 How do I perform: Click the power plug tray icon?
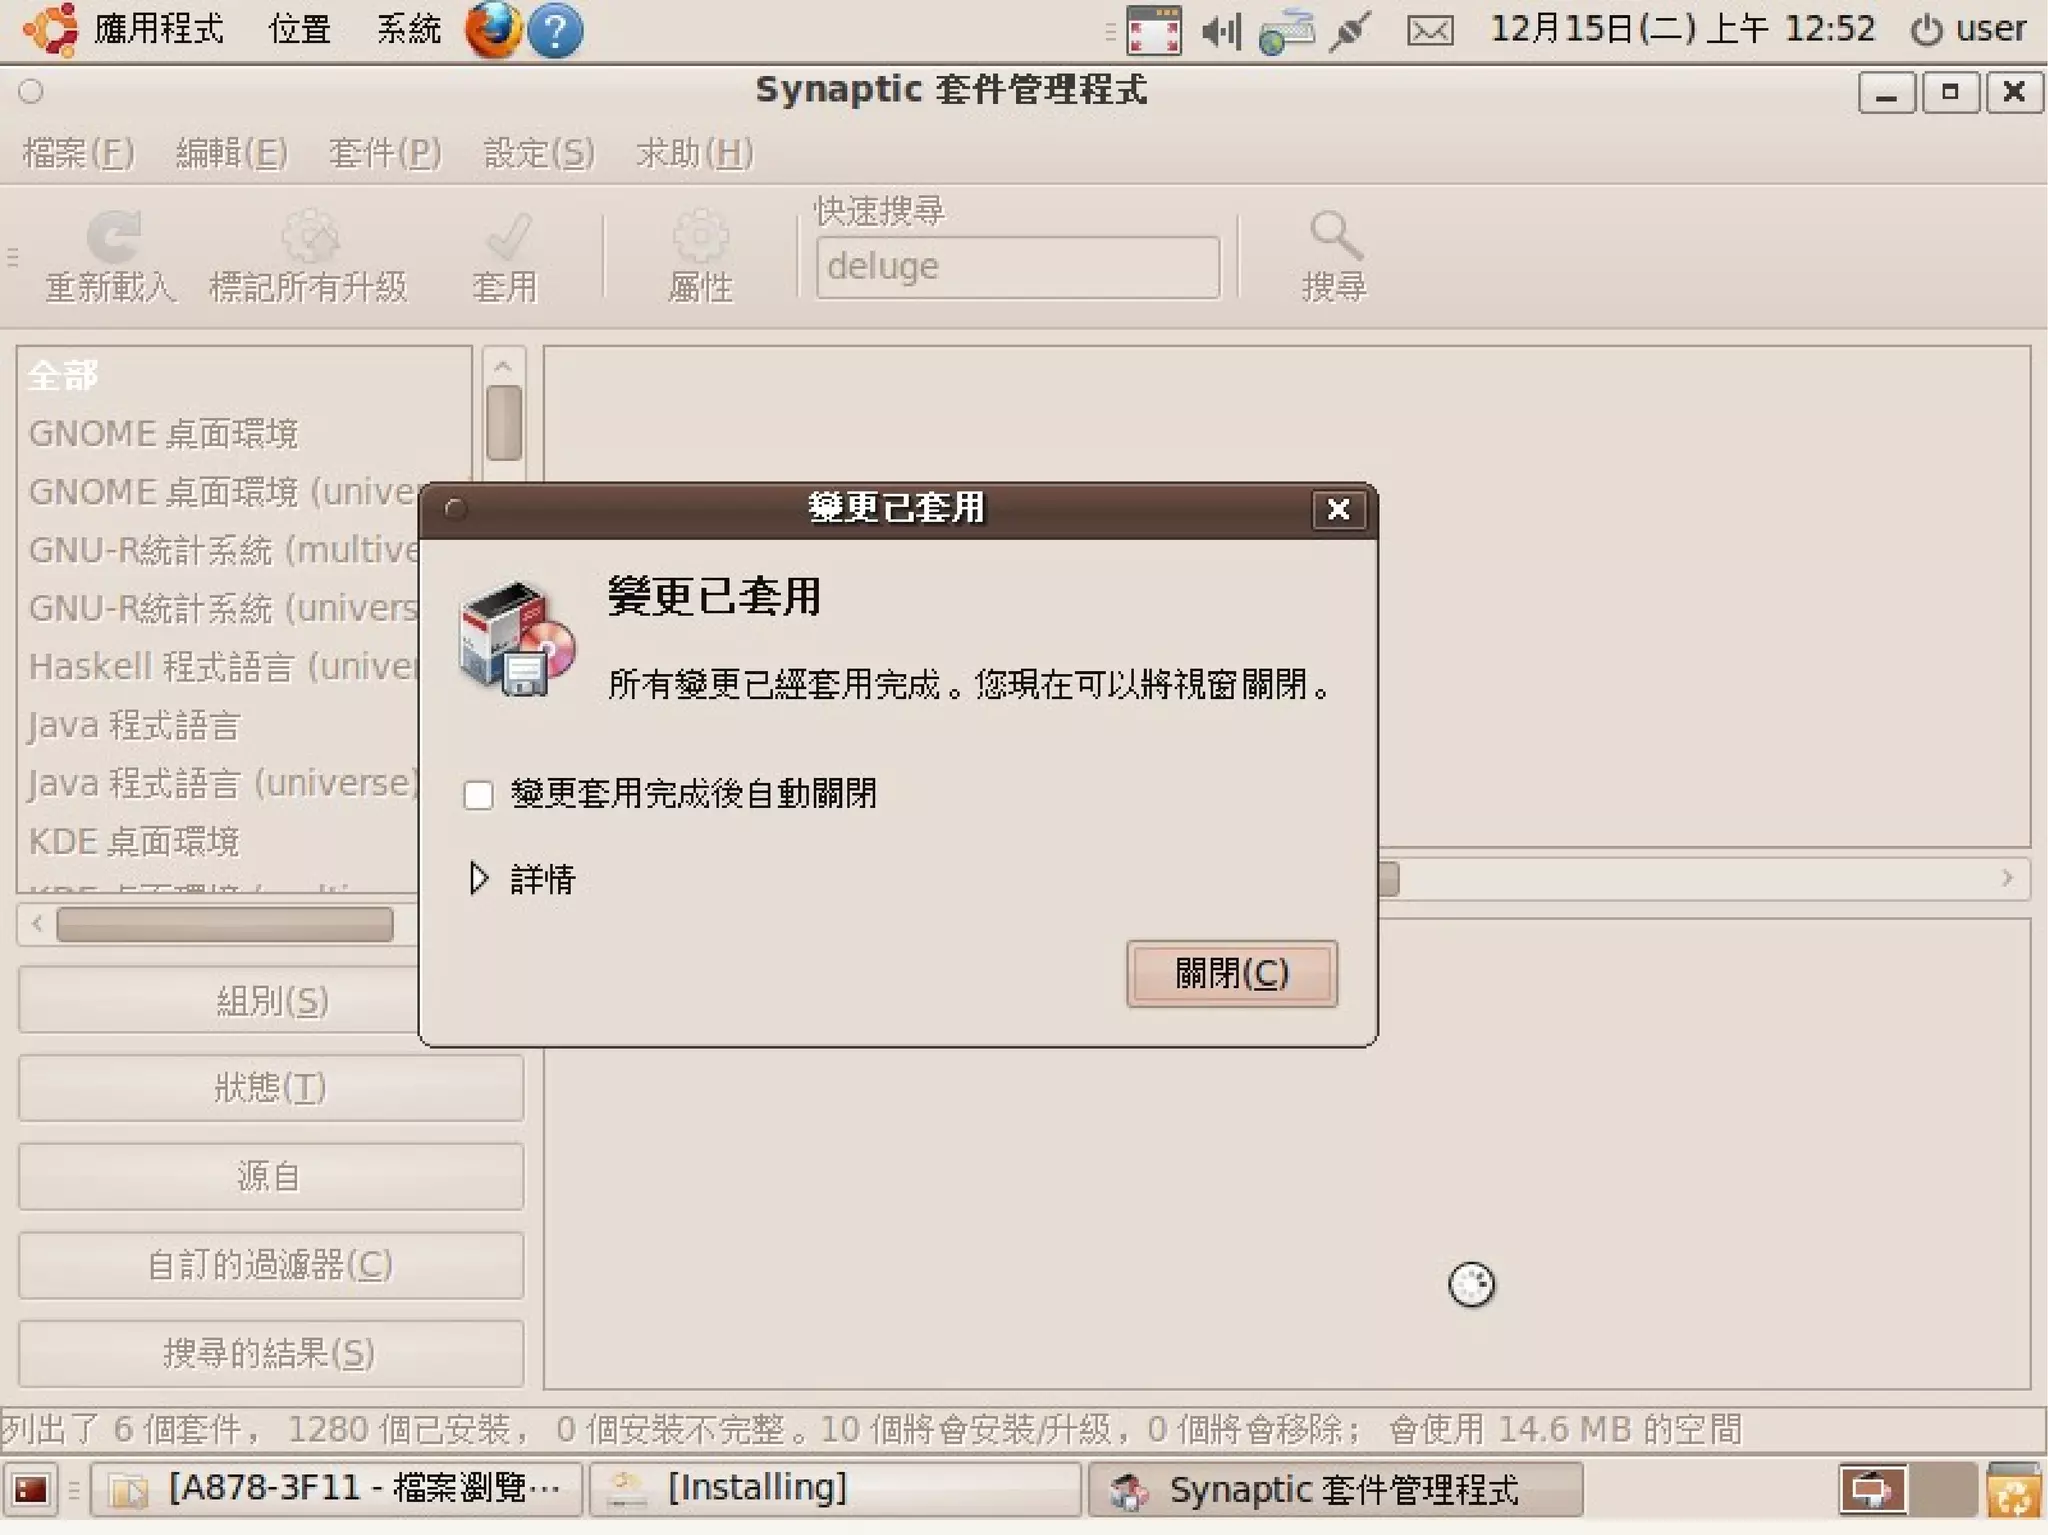pyautogui.click(x=1351, y=31)
